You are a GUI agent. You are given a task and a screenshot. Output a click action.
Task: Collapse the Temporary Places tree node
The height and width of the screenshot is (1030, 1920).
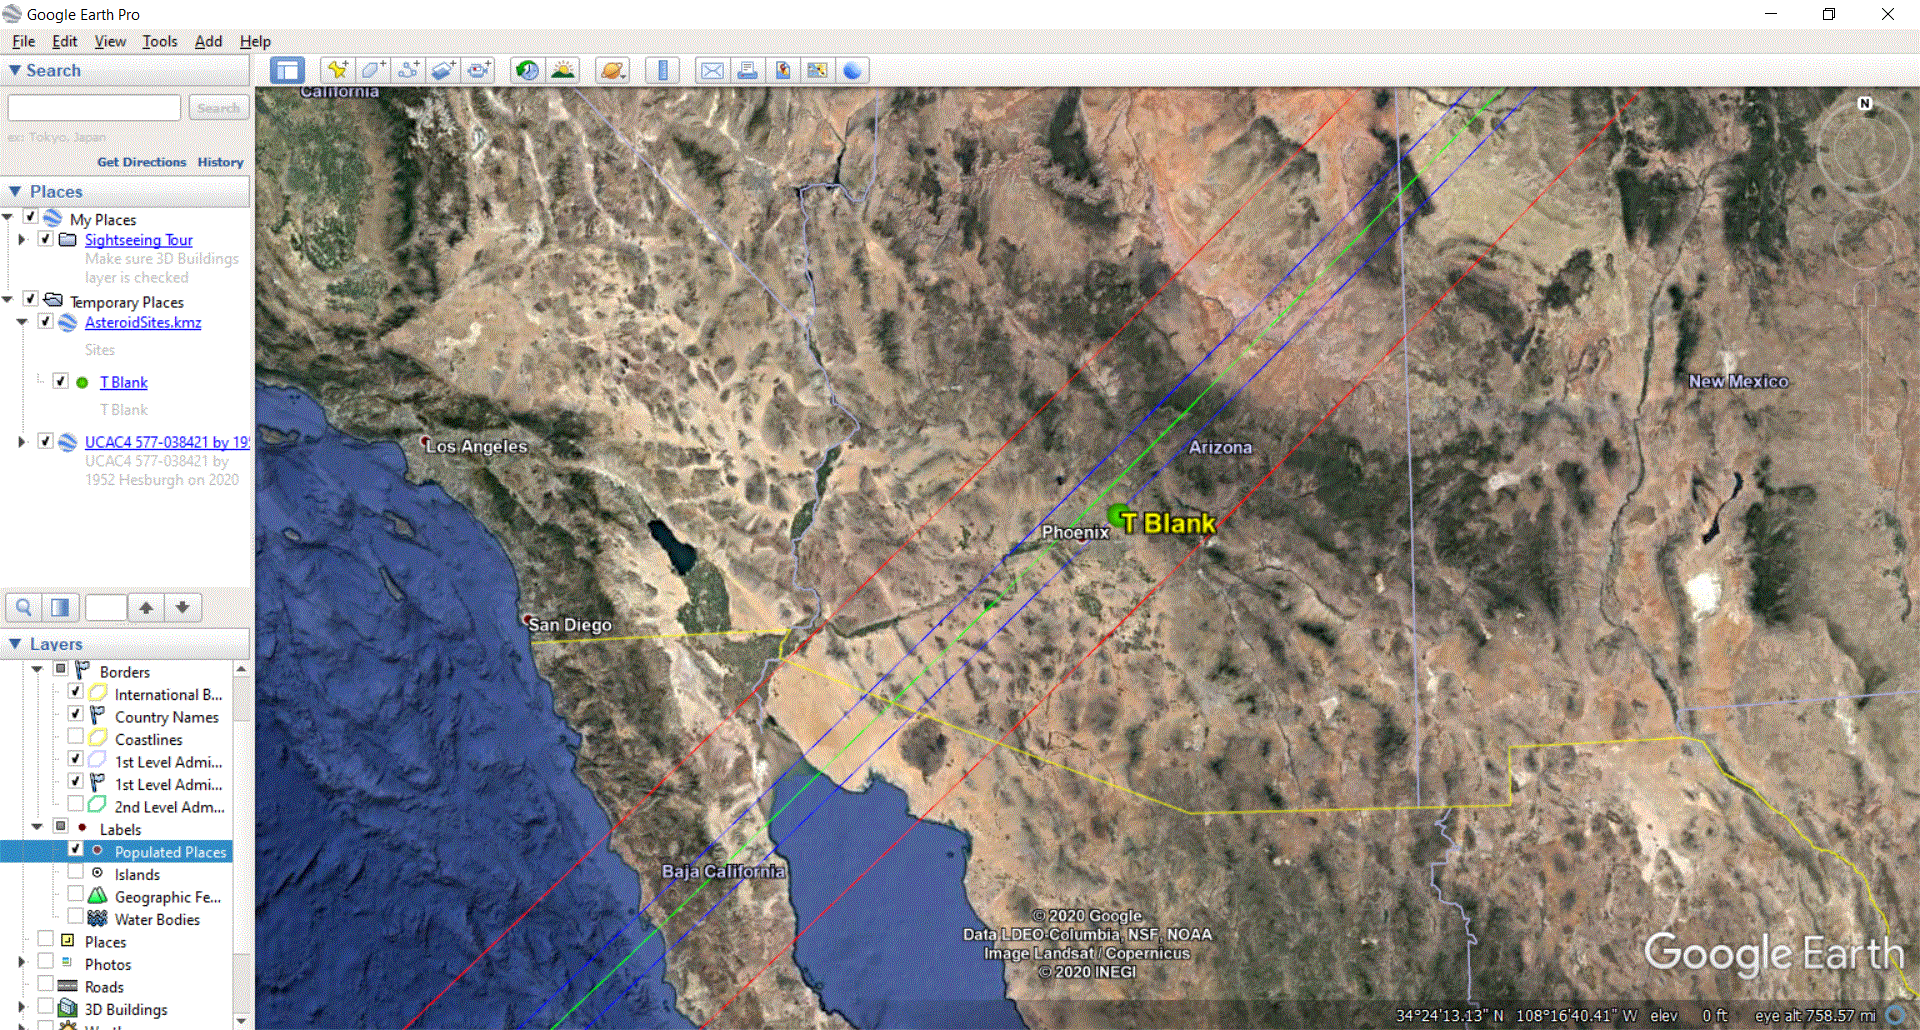point(8,300)
